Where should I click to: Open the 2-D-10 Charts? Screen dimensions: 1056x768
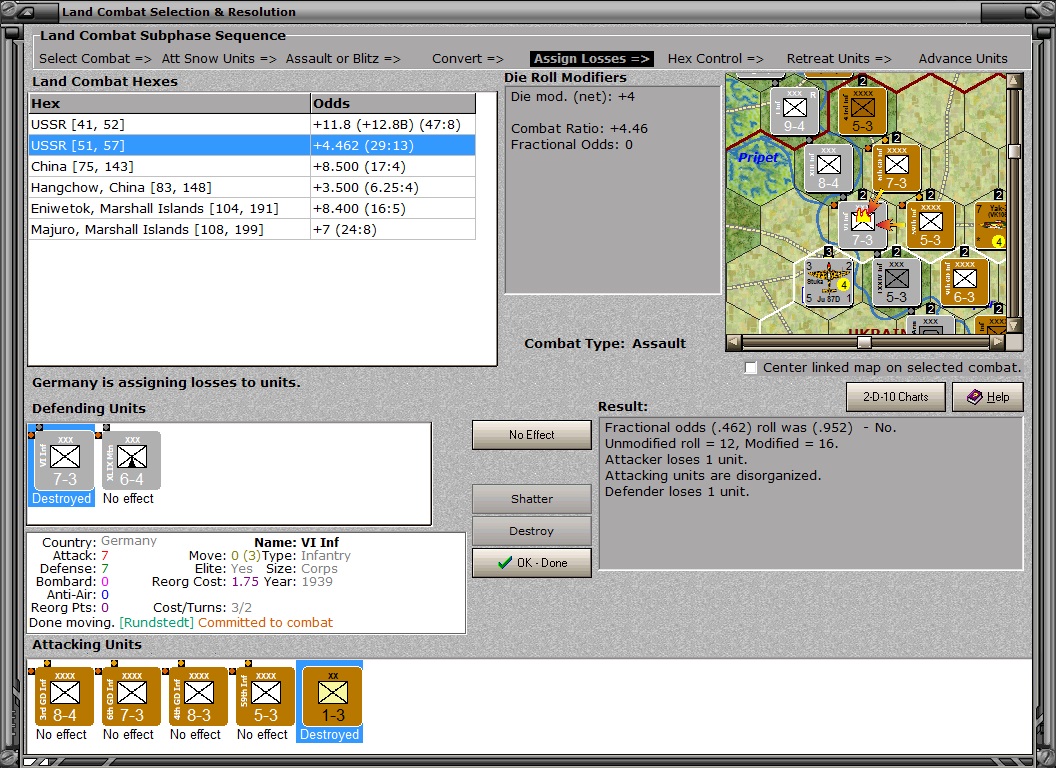point(896,397)
